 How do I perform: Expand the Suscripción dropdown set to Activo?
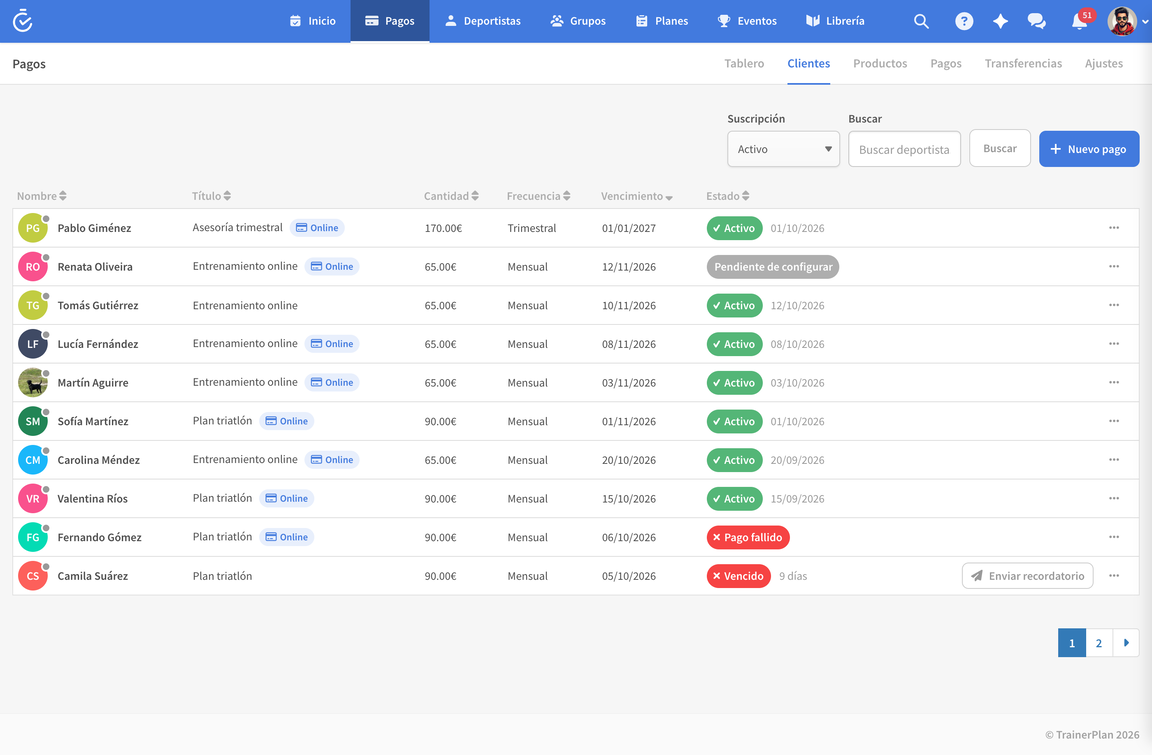[783, 149]
